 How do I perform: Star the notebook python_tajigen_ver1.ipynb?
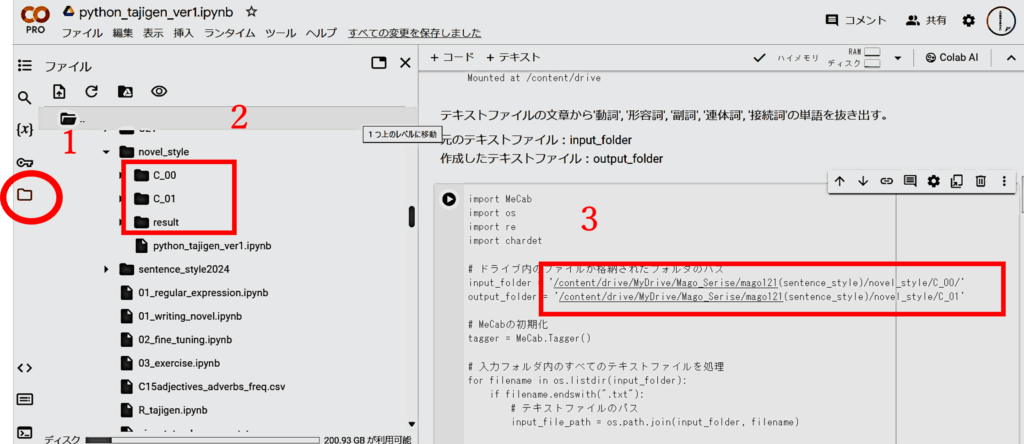(251, 11)
